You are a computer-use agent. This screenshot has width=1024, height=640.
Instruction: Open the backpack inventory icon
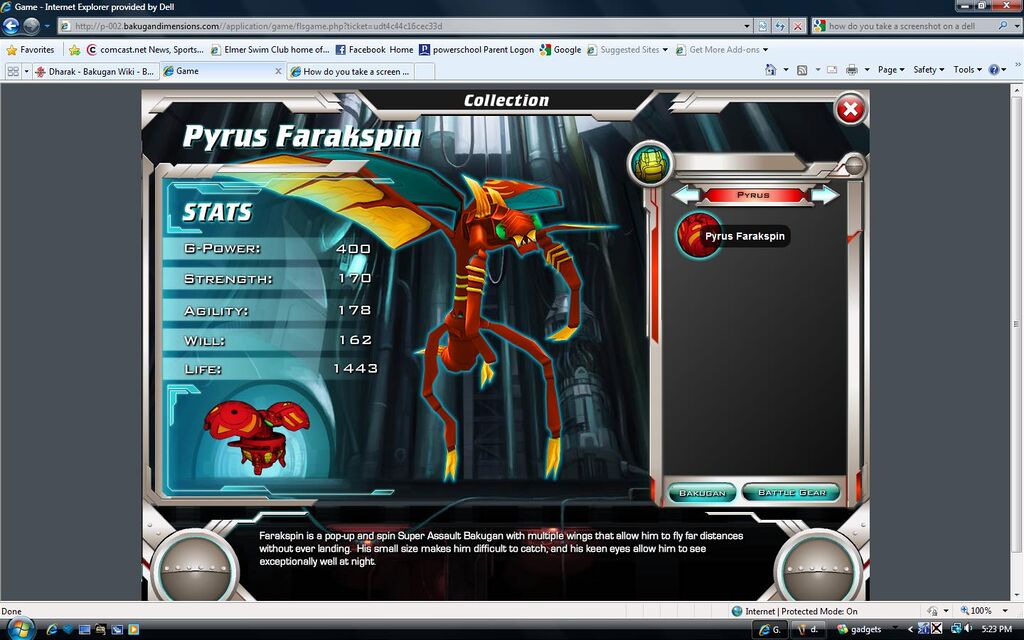(x=650, y=164)
